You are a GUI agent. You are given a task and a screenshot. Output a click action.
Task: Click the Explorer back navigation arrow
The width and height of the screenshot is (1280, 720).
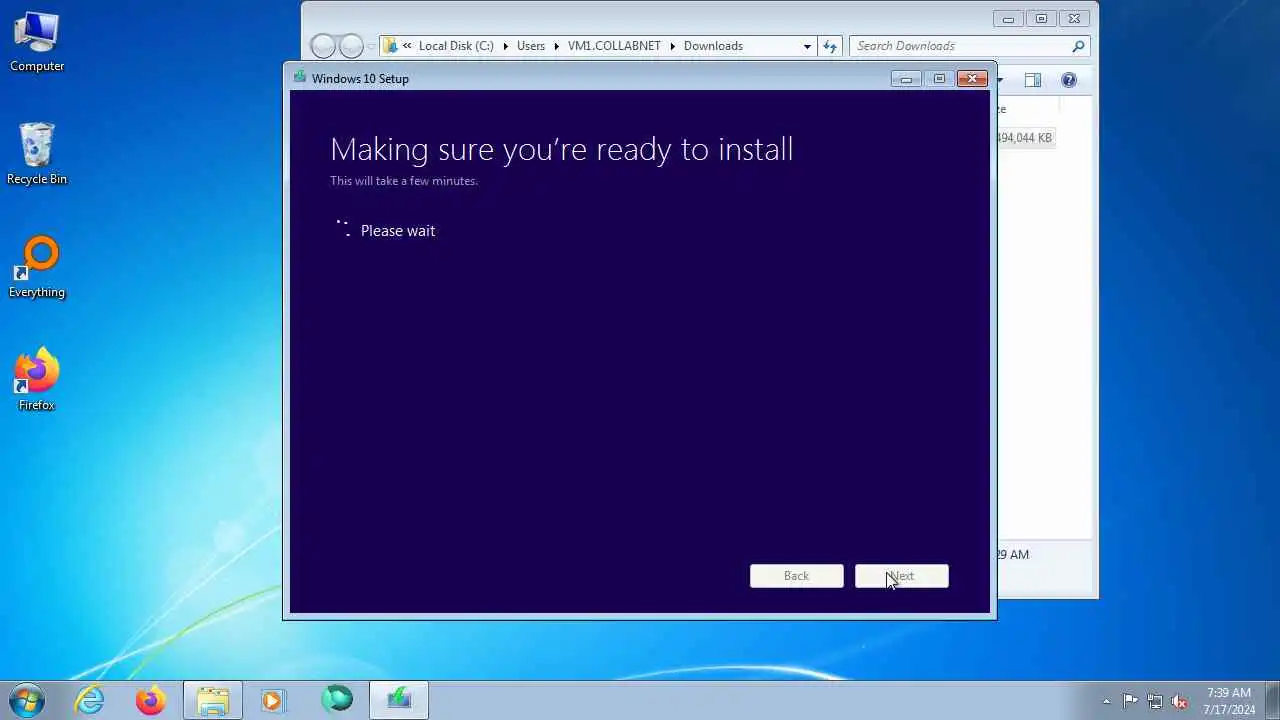(323, 46)
